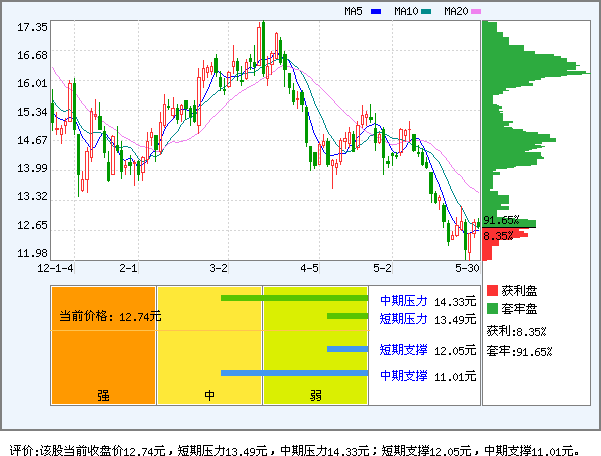
Task: Click the 5-2 date axis label
Action: pos(382,268)
